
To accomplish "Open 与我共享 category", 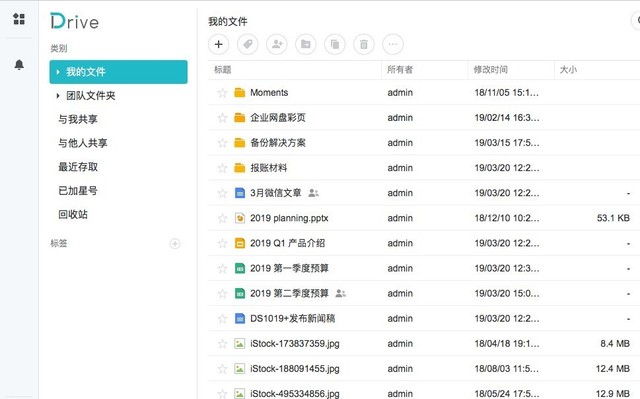I will 78,119.
